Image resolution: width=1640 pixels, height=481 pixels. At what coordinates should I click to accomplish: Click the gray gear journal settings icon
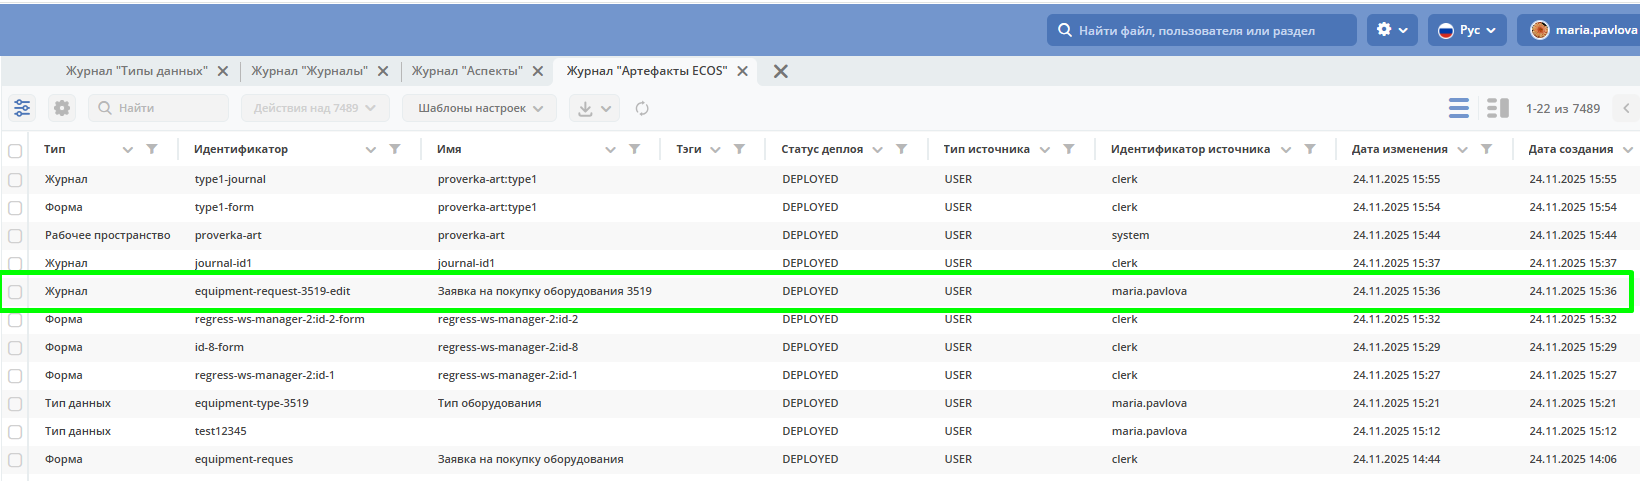(62, 108)
